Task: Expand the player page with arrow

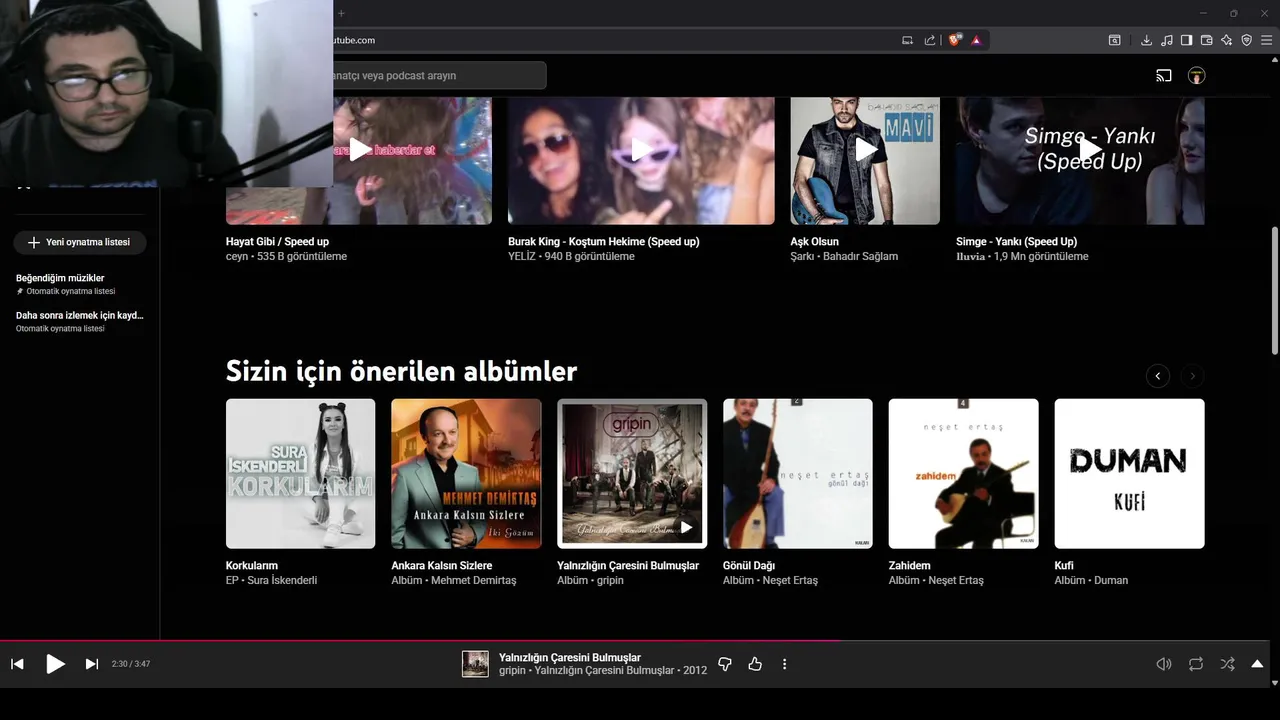Action: pos(1257,664)
